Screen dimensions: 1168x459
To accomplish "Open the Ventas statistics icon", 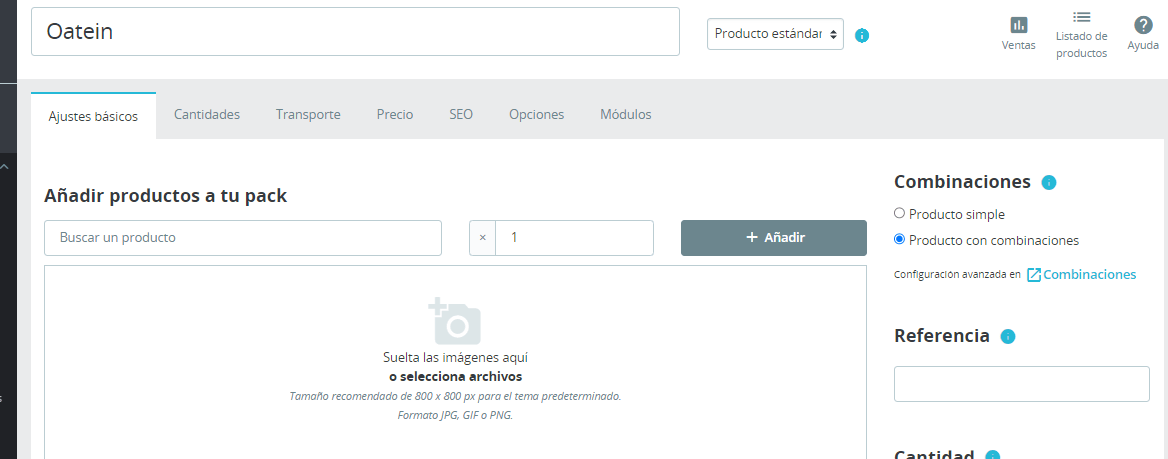I will click(x=1018, y=25).
